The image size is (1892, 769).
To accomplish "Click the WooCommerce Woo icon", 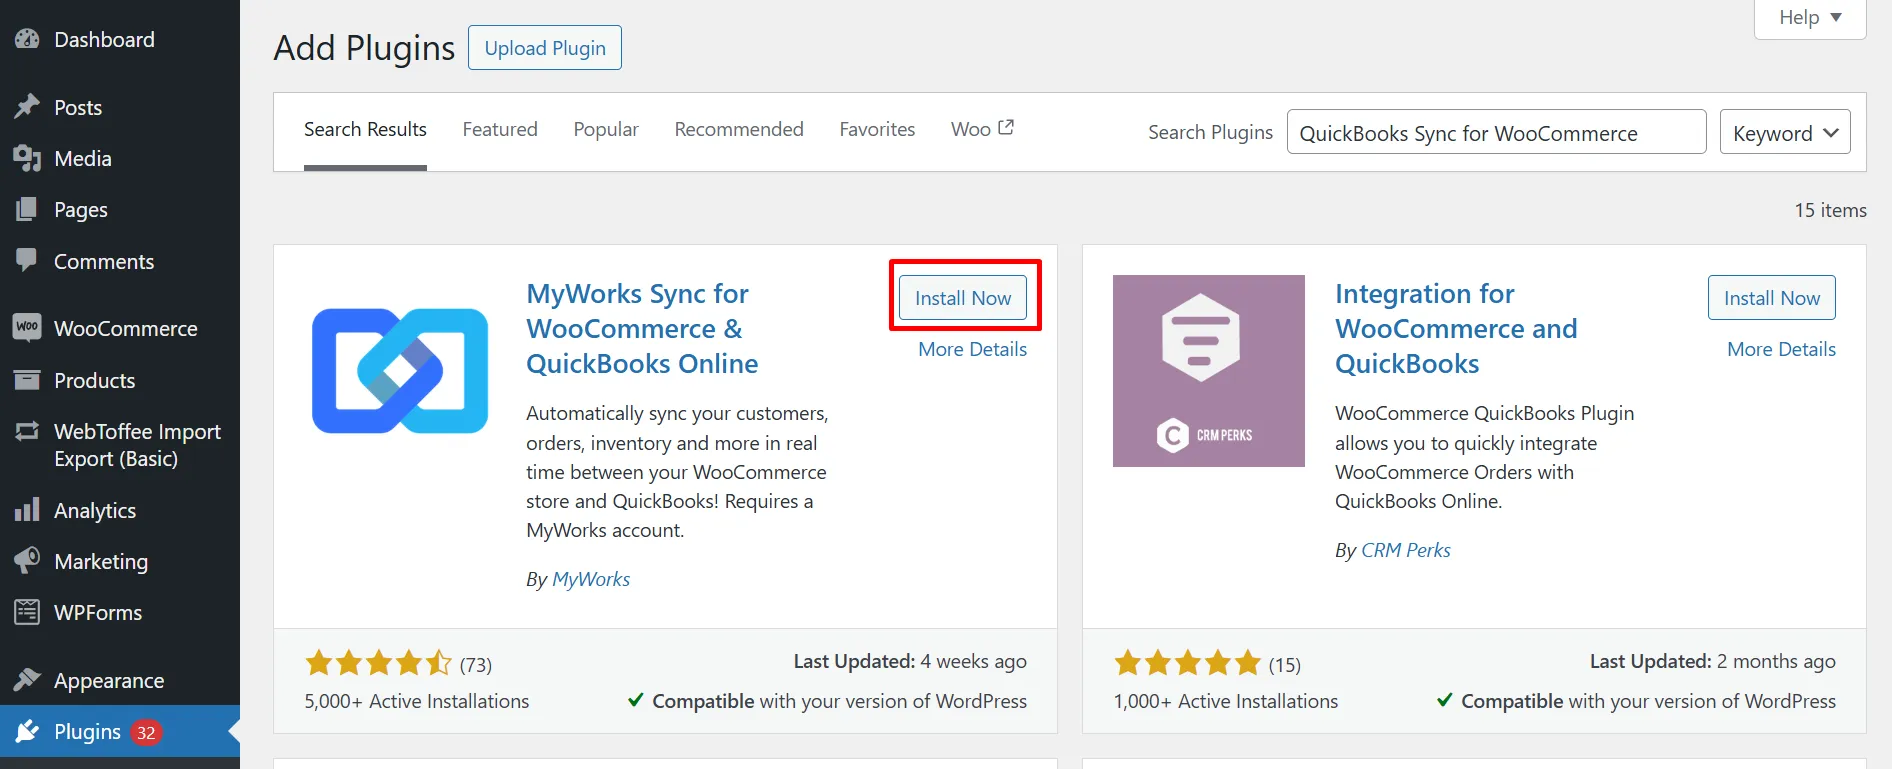I will pos(27,327).
